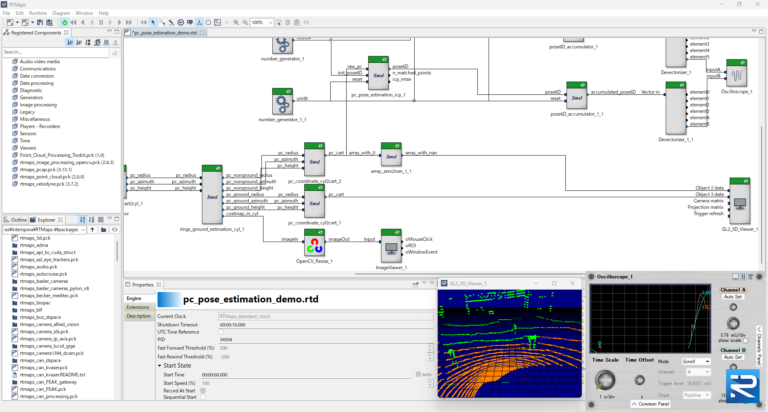Open the Help menu
This screenshot has height=412, width=768.
[103, 13]
